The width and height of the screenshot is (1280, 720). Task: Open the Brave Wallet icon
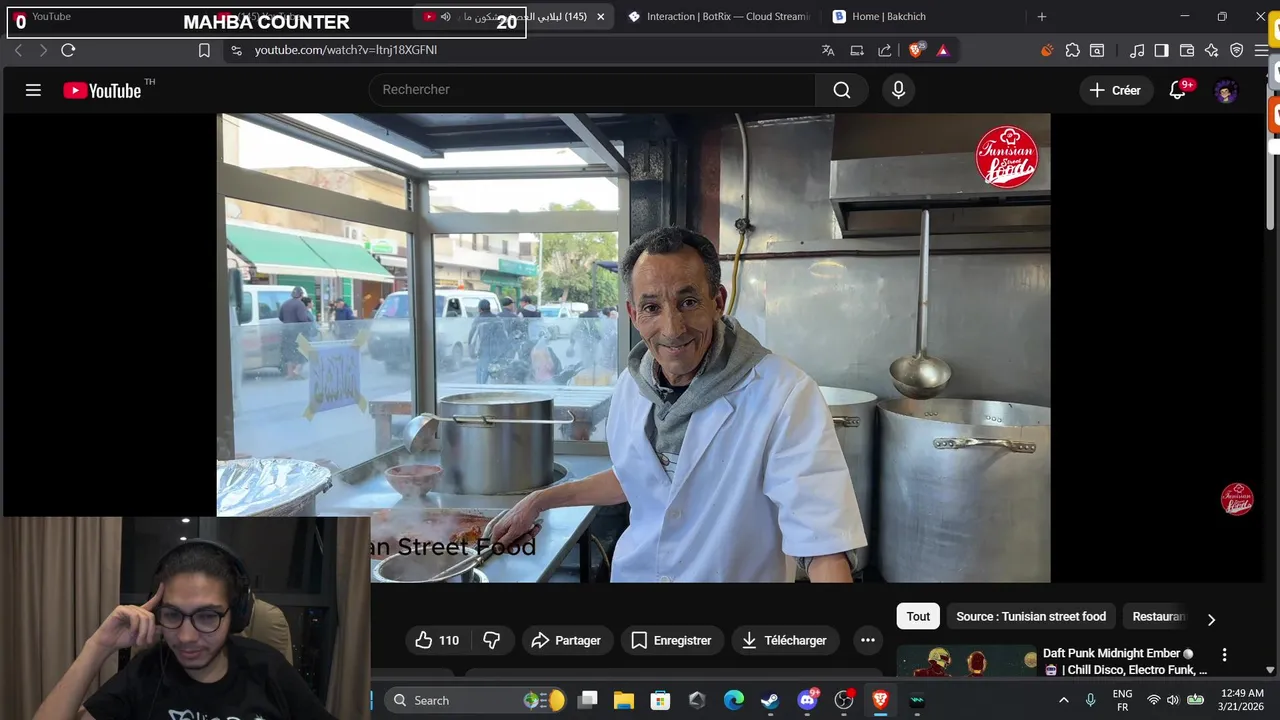pos(1187,50)
